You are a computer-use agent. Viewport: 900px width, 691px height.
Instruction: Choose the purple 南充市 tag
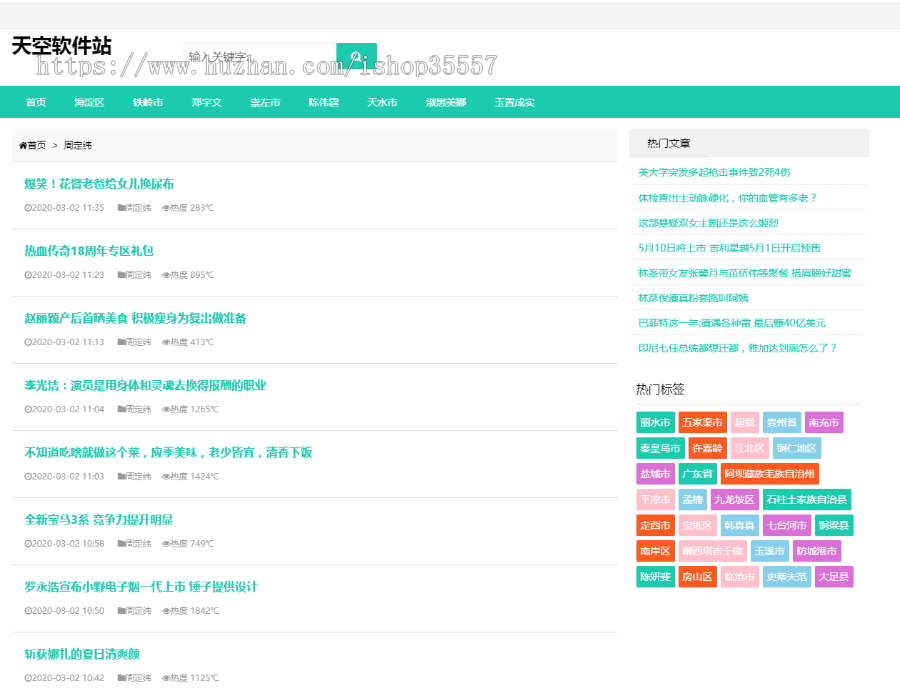pyautogui.click(x=824, y=422)
